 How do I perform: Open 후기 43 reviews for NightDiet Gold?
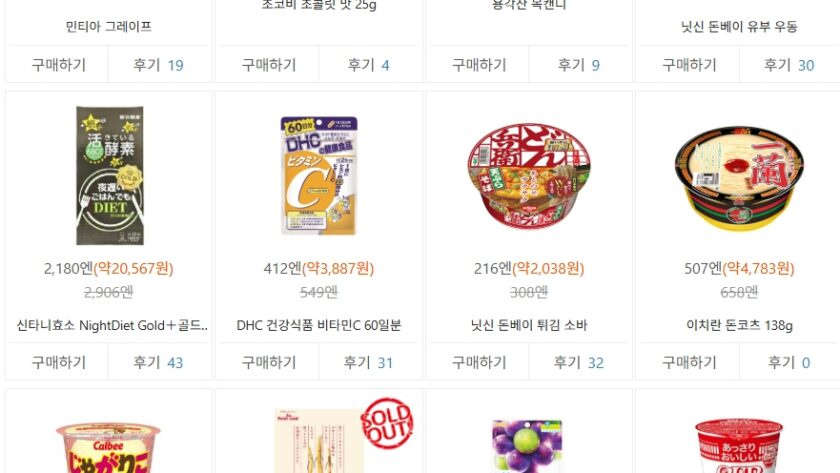click(x=158, y=363)
